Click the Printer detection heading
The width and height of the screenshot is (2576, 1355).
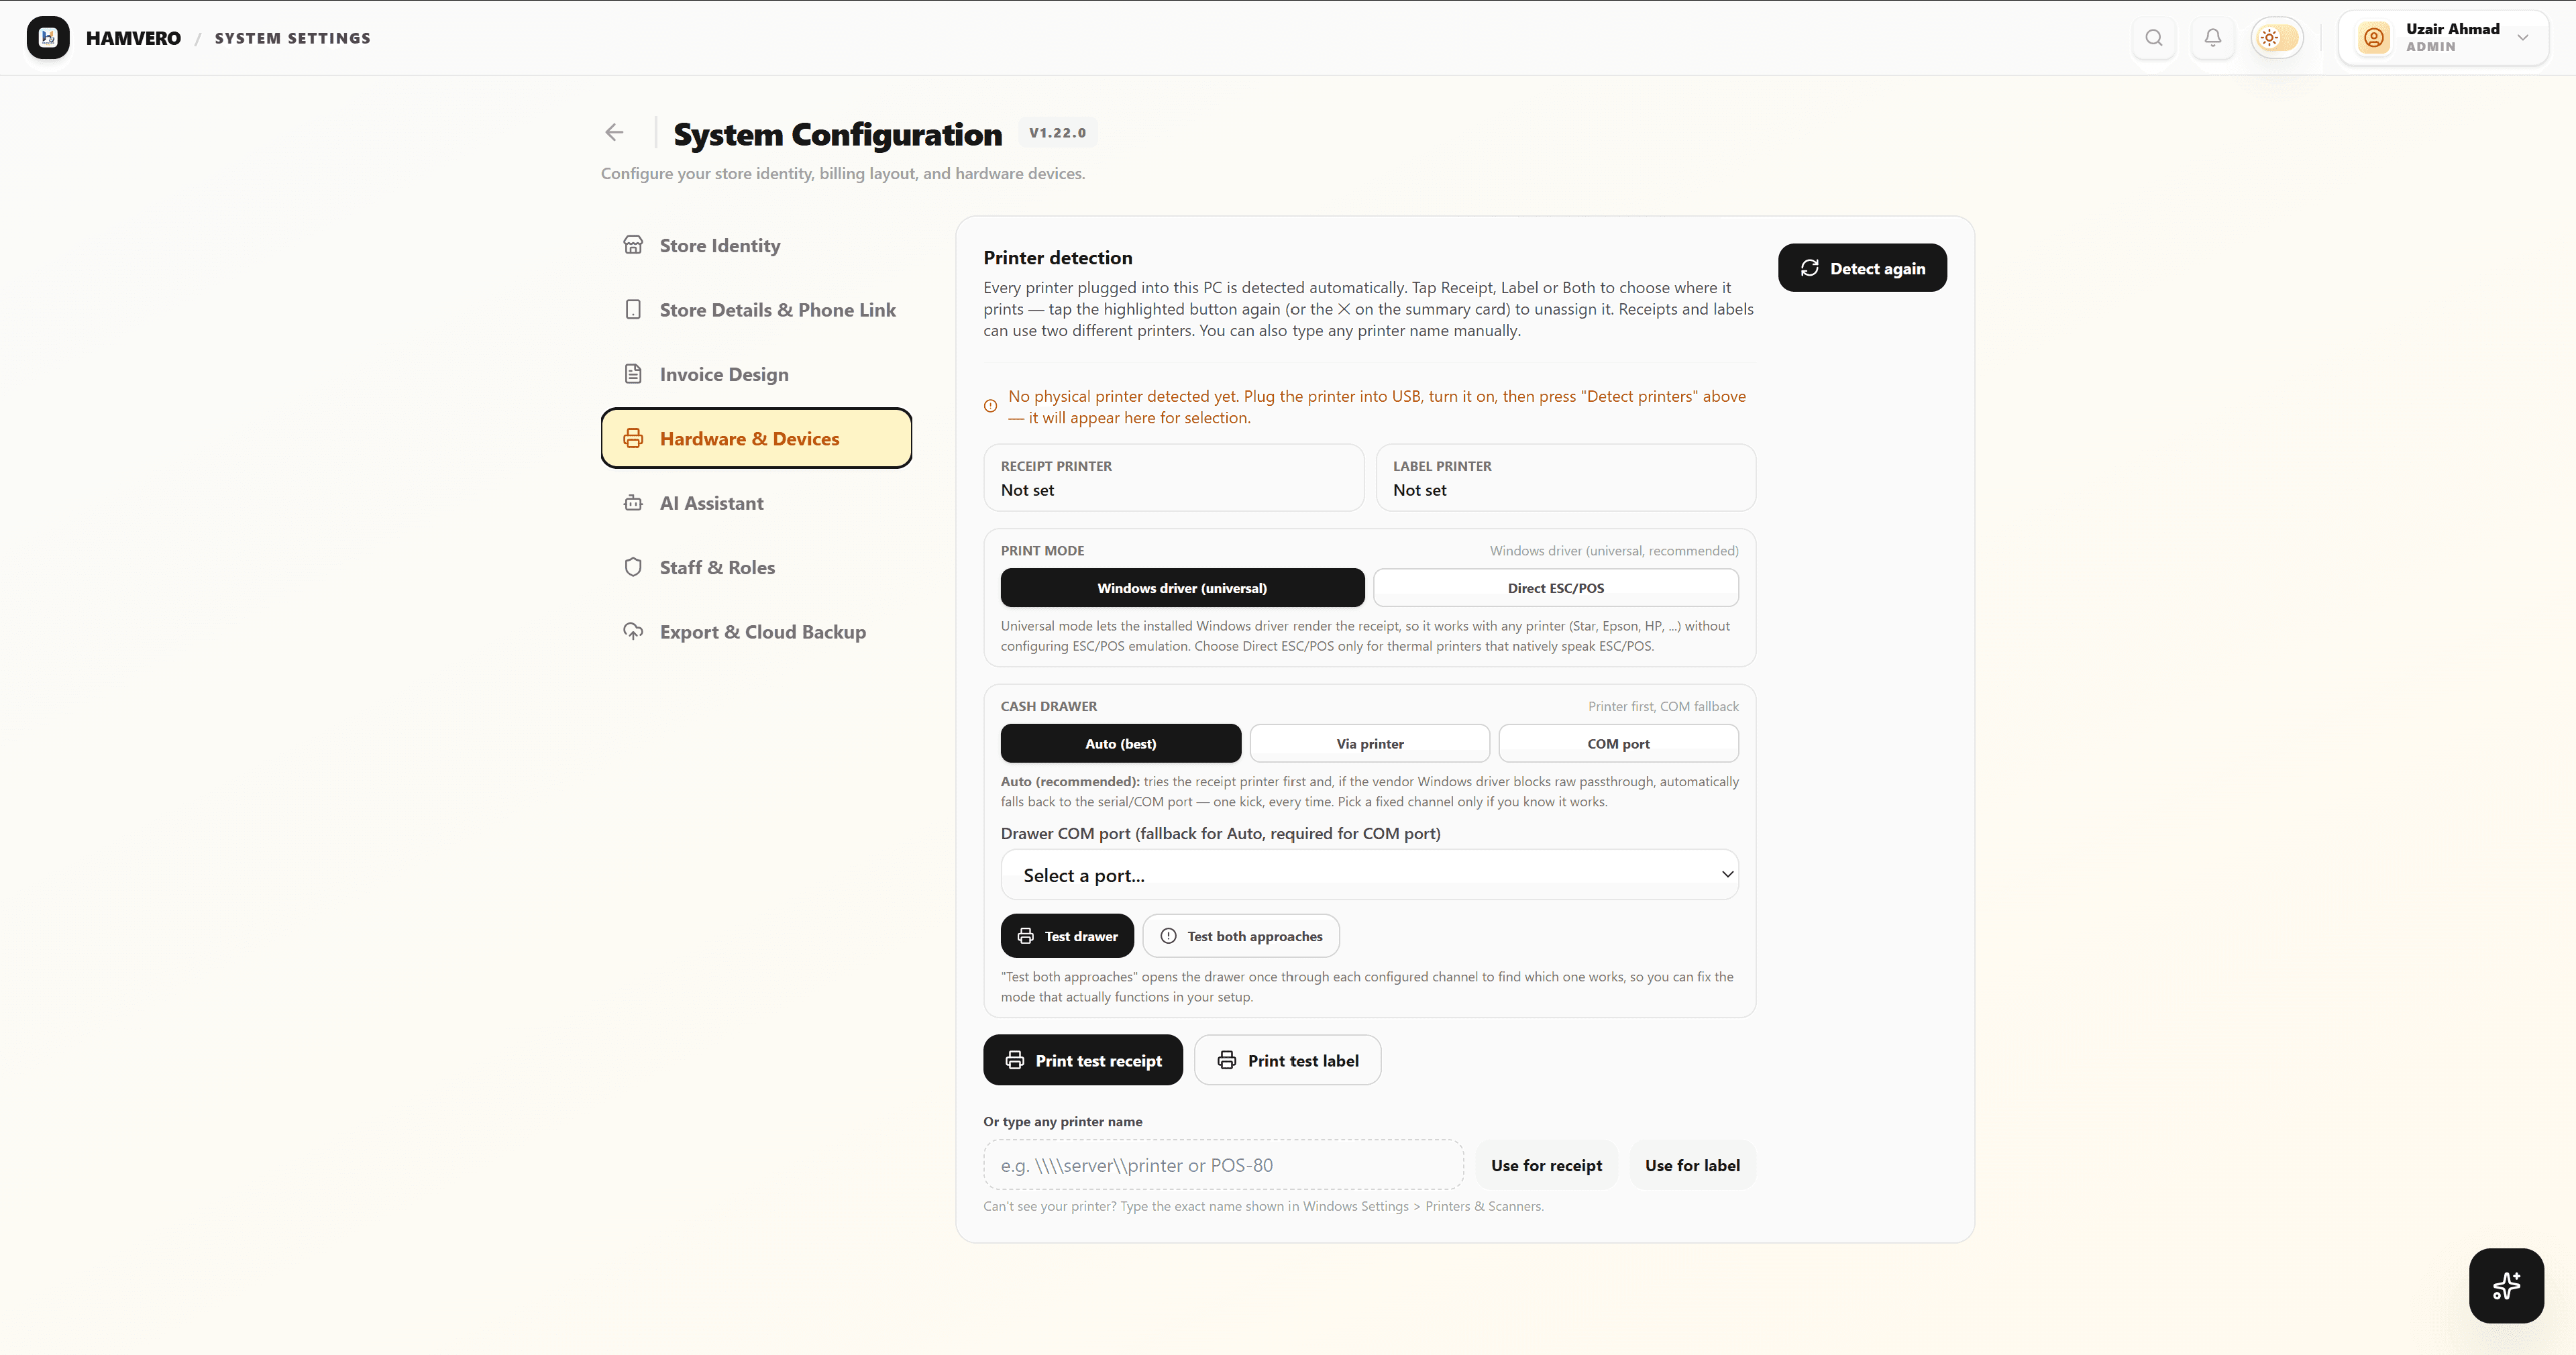tap(1057, 258)
